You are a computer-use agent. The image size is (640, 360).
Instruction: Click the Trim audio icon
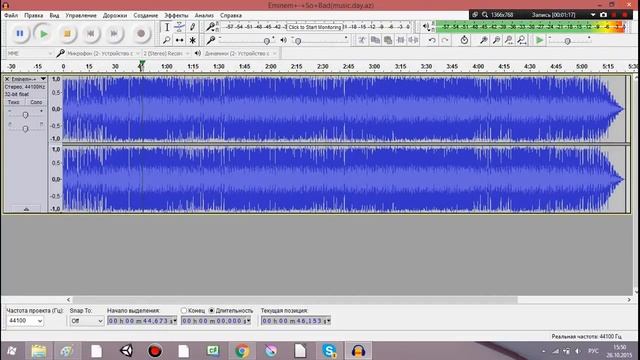pos(401,40)
